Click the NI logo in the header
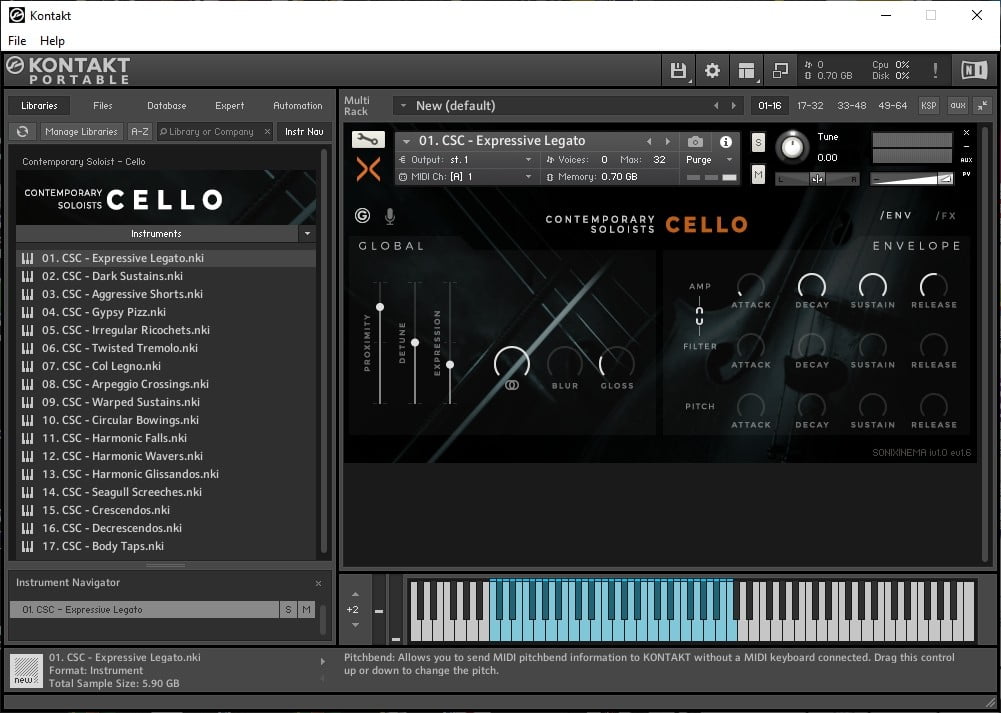The width and height of the screenshot is (1001, 713). coord(974,70)
